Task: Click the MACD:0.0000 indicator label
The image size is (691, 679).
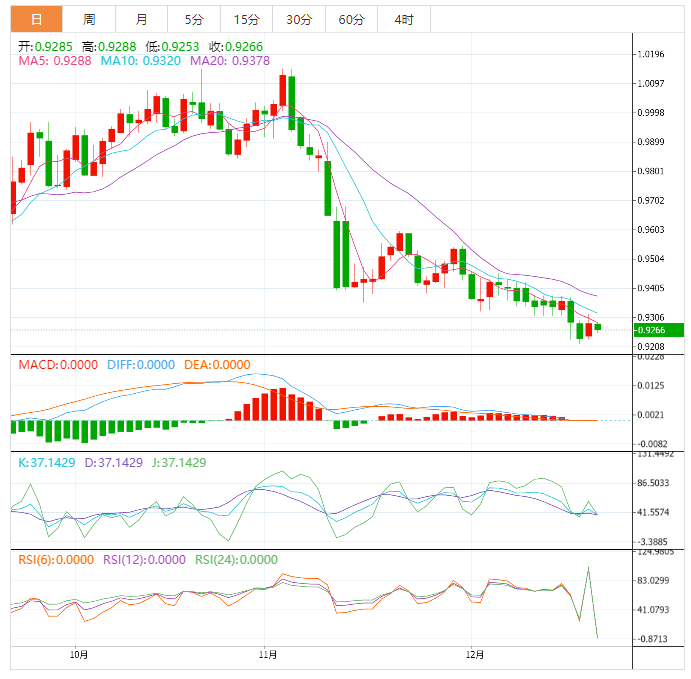Action: click(x=58, y=365)
